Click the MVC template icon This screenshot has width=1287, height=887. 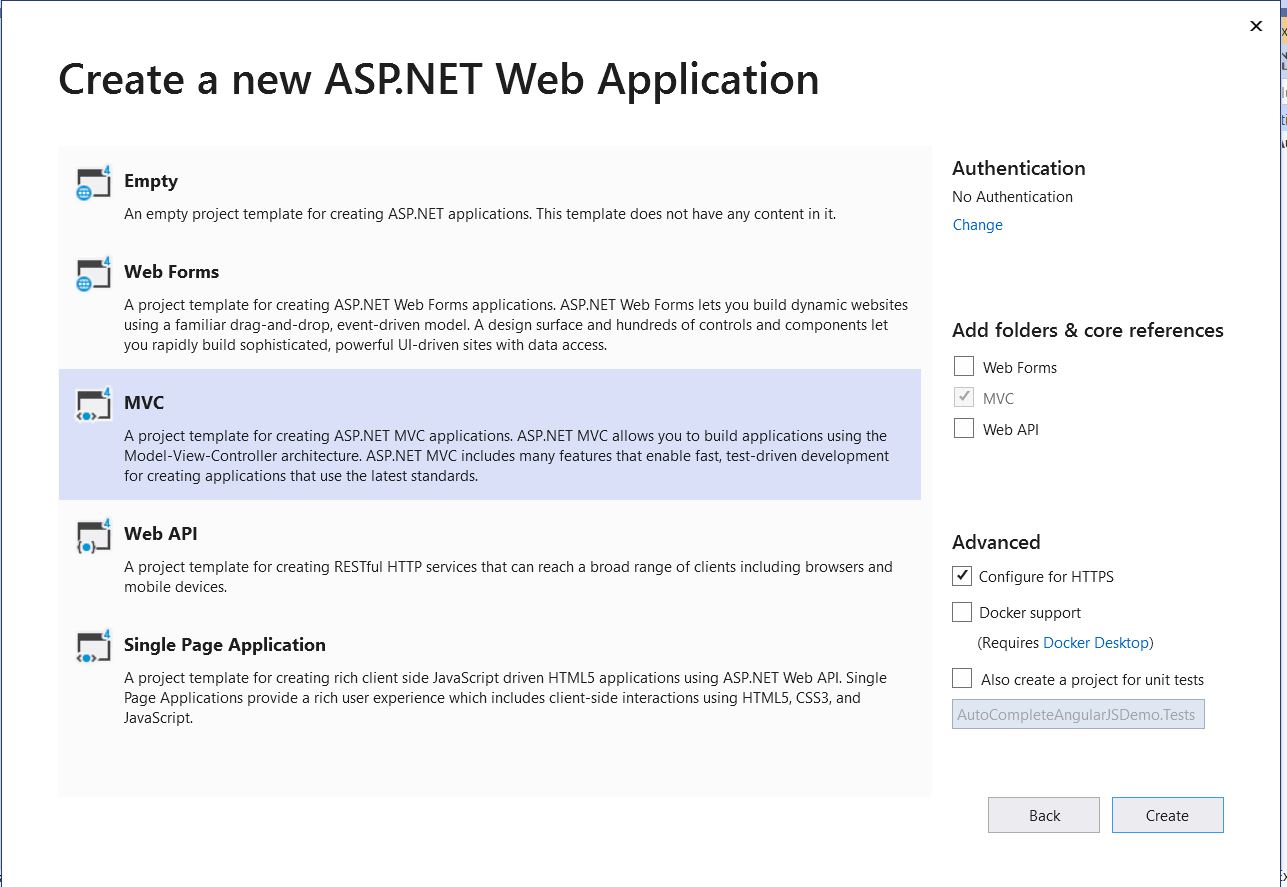(x=93, y=405)
